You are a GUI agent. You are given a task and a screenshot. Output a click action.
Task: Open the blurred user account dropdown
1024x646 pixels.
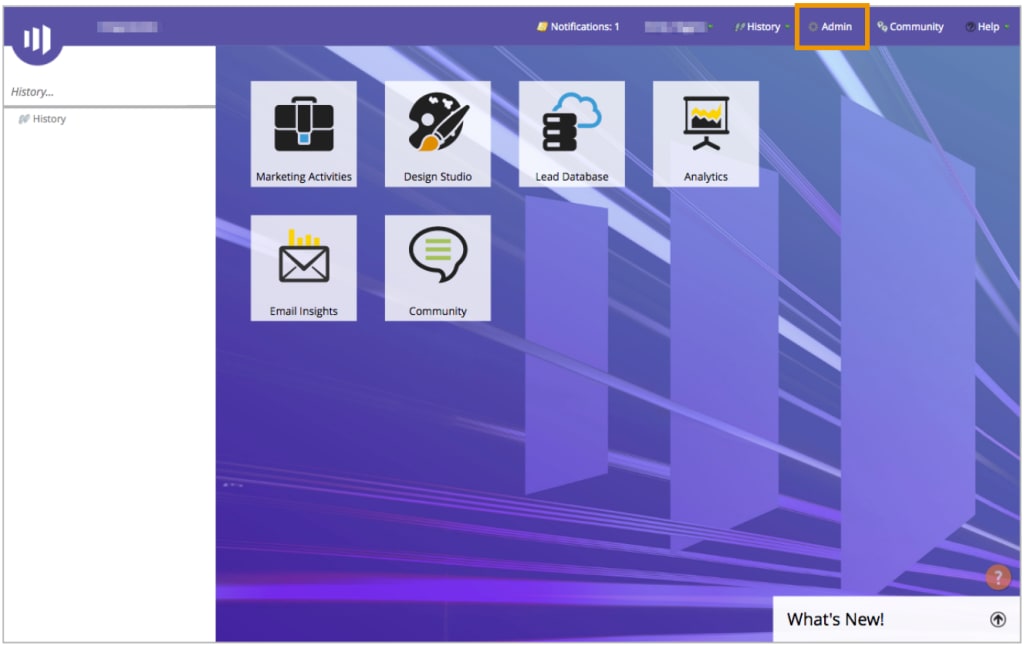click(x=679, y=27)
